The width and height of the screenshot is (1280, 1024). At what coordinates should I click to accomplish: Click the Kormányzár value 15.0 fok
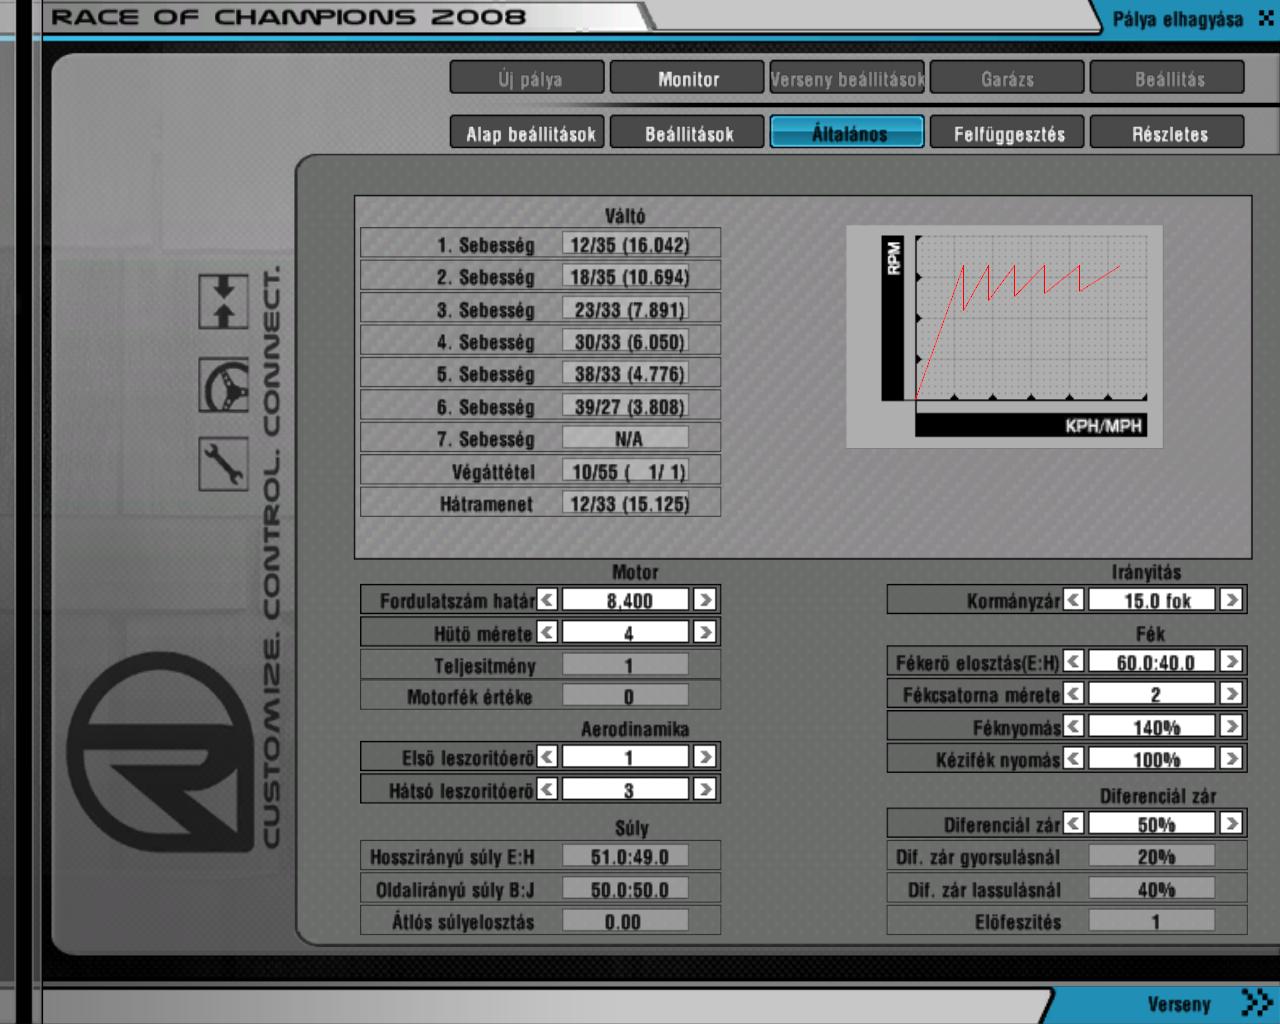(x=1153, y=600)
